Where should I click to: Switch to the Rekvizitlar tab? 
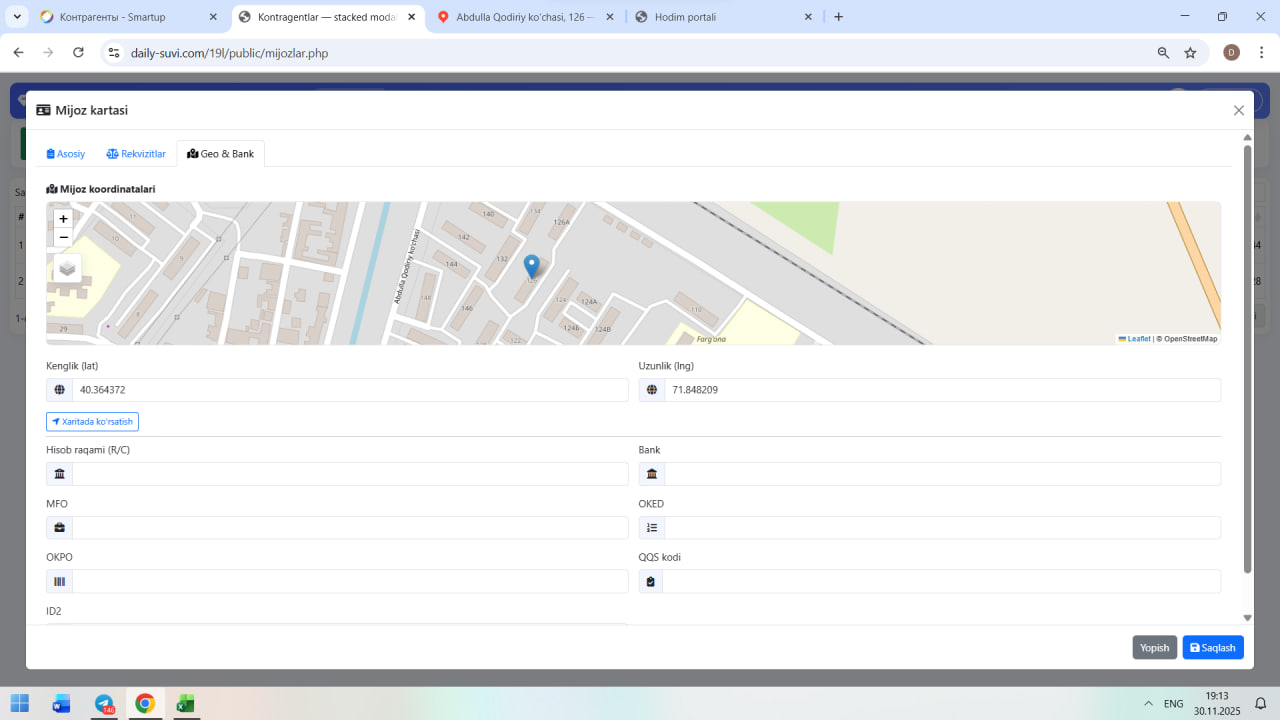pyautogui.click(x=136, y=154)
